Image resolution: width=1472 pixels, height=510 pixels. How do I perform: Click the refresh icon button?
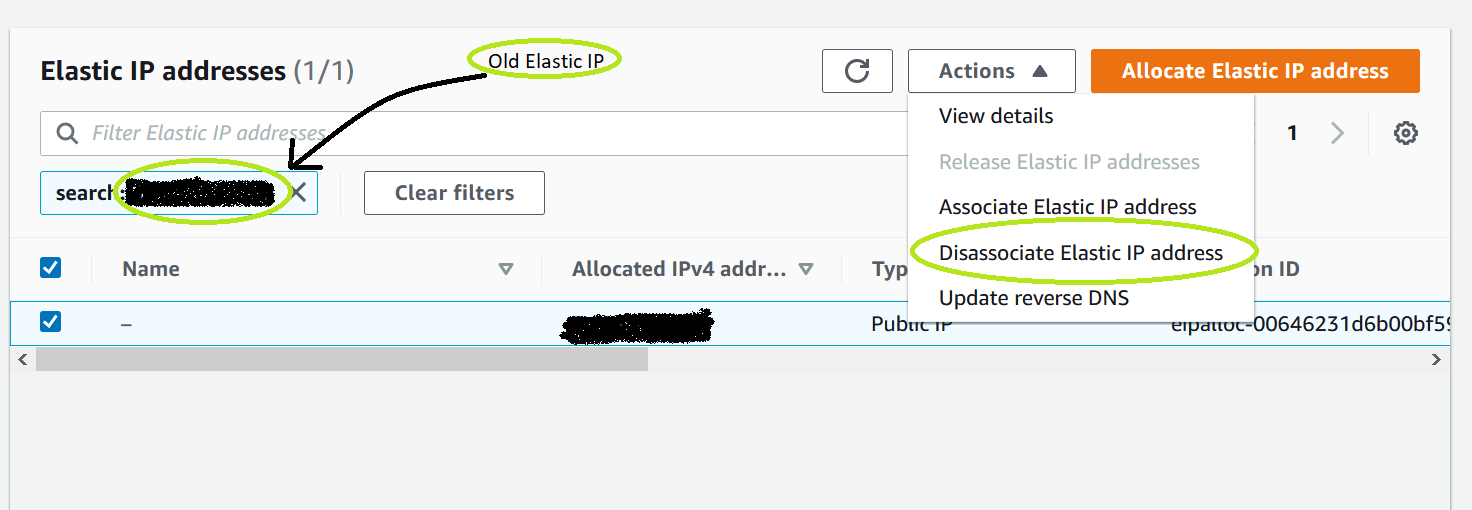point(857,71)
